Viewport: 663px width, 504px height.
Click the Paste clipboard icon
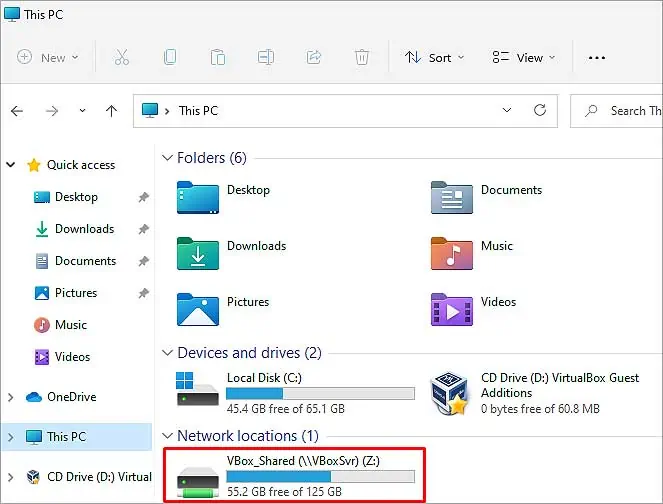[217, 58]
